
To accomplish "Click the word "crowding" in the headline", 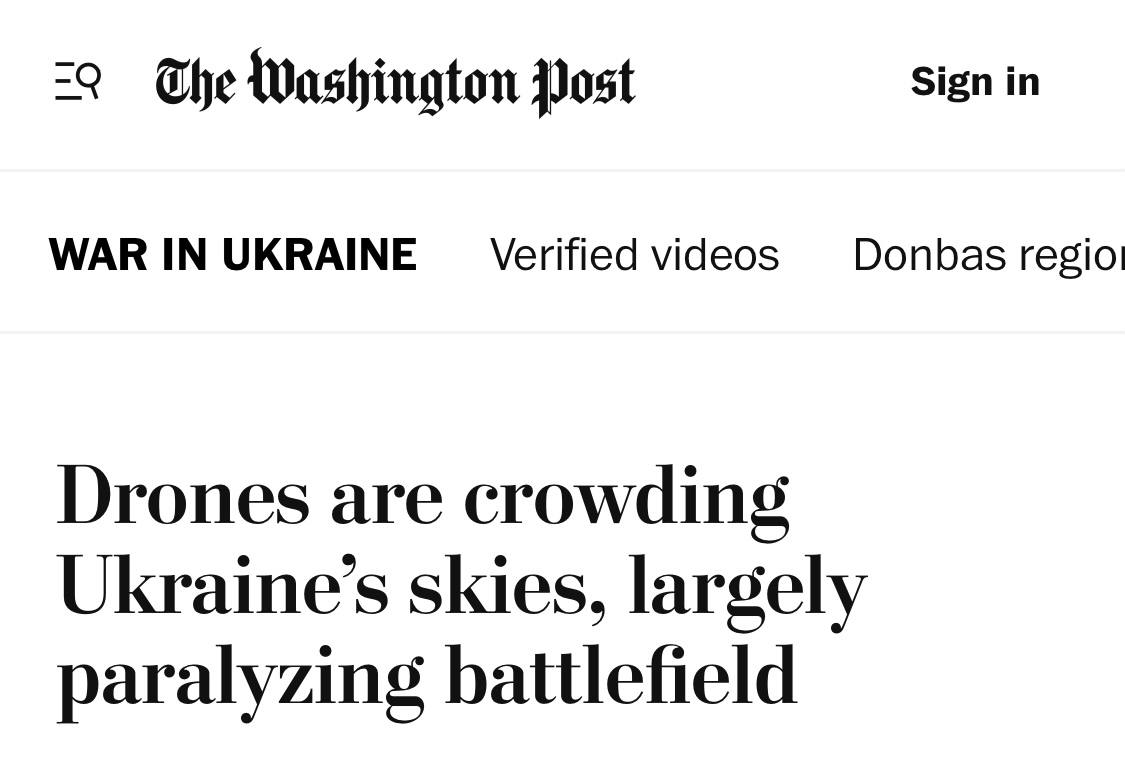I will coord(626,496).
